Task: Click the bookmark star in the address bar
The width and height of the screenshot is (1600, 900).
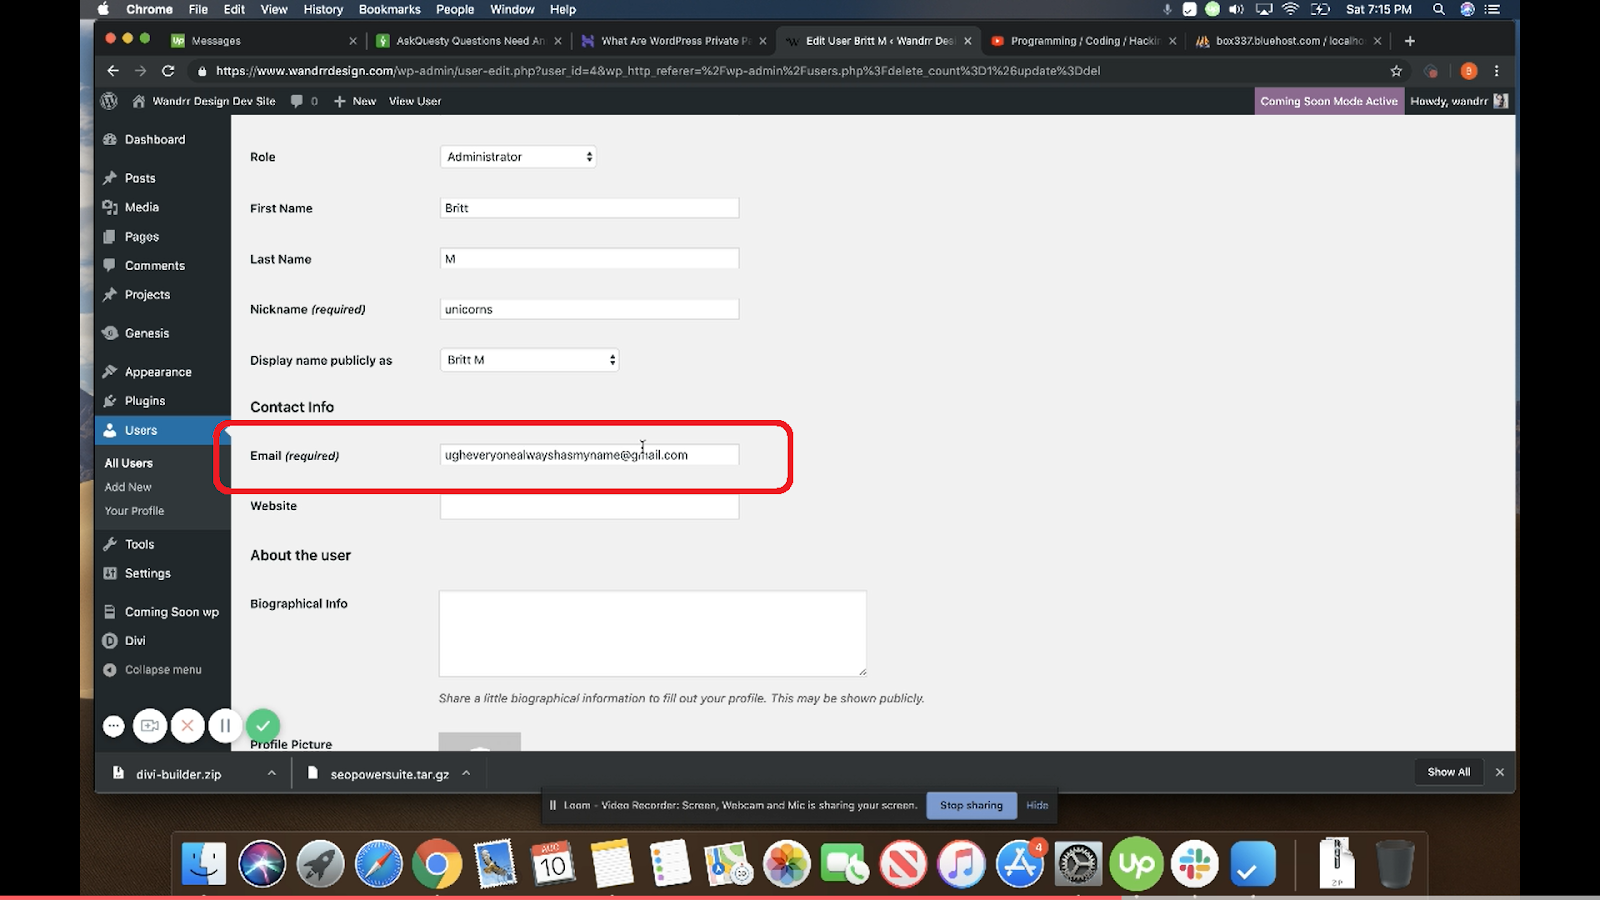Action: coord(1394,71)
